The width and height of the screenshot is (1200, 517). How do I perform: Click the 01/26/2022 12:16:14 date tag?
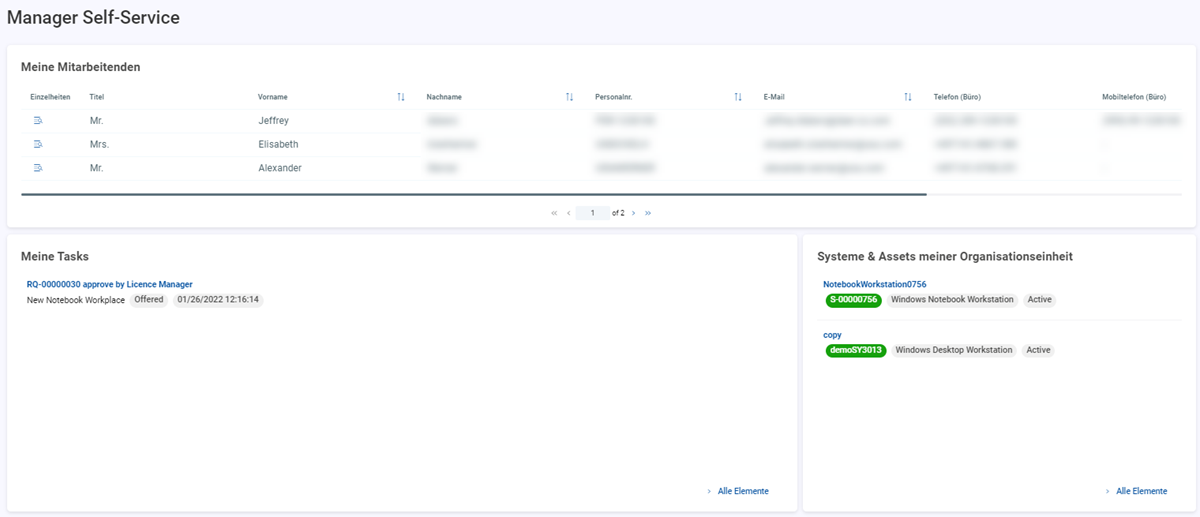[x=218, y=300]
